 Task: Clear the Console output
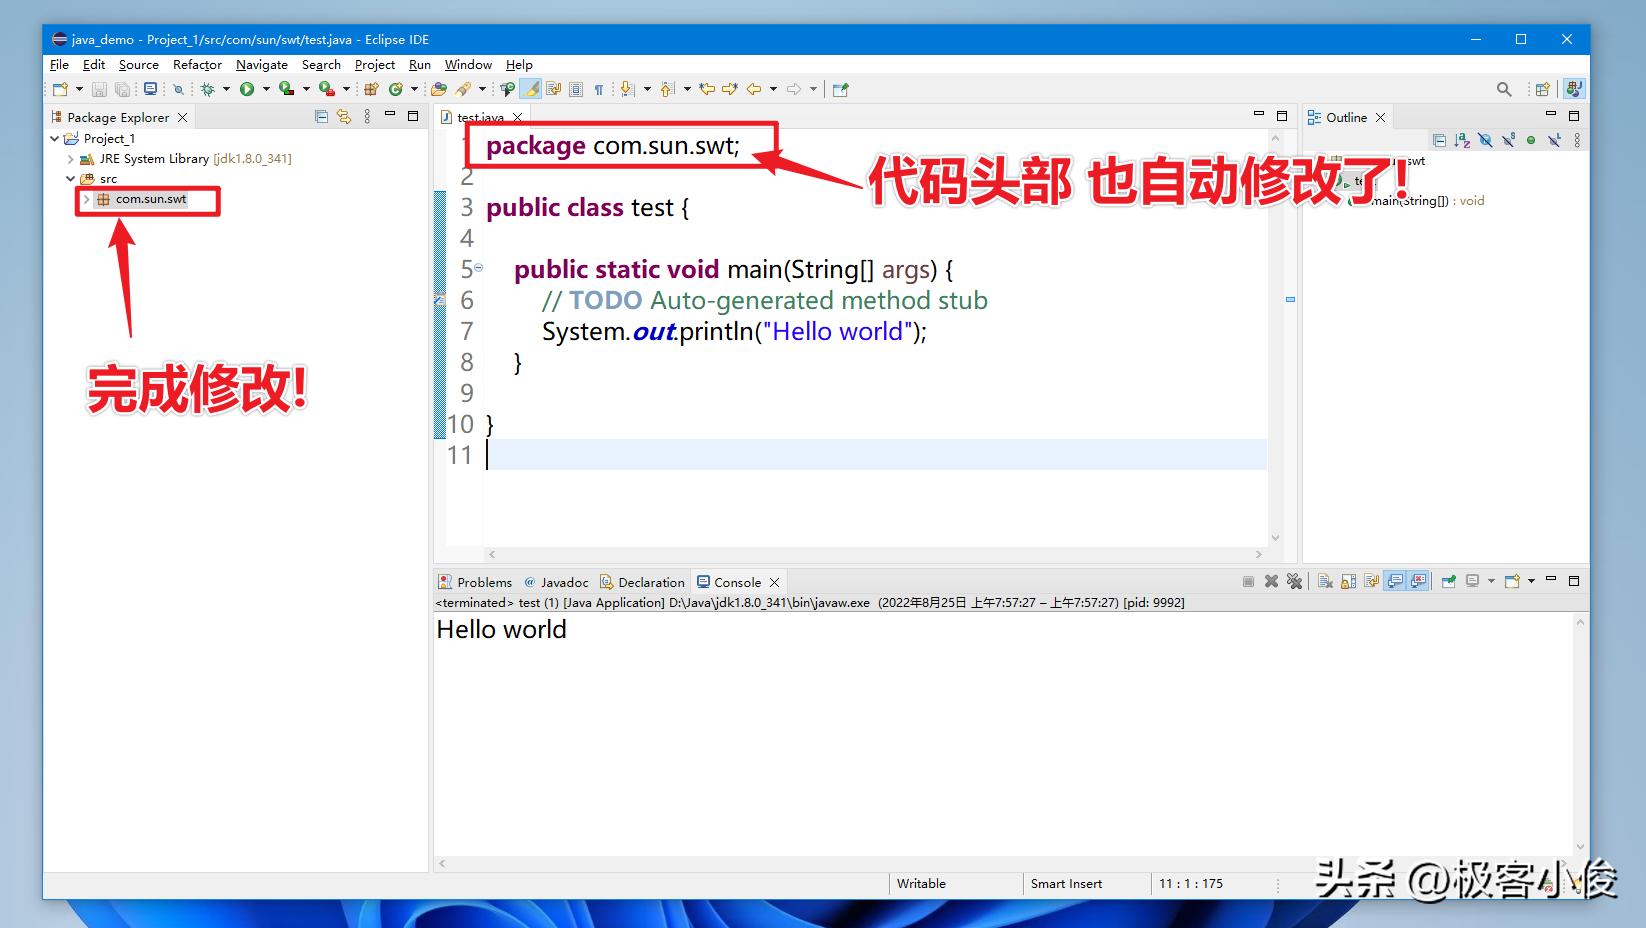point(1323,581)
